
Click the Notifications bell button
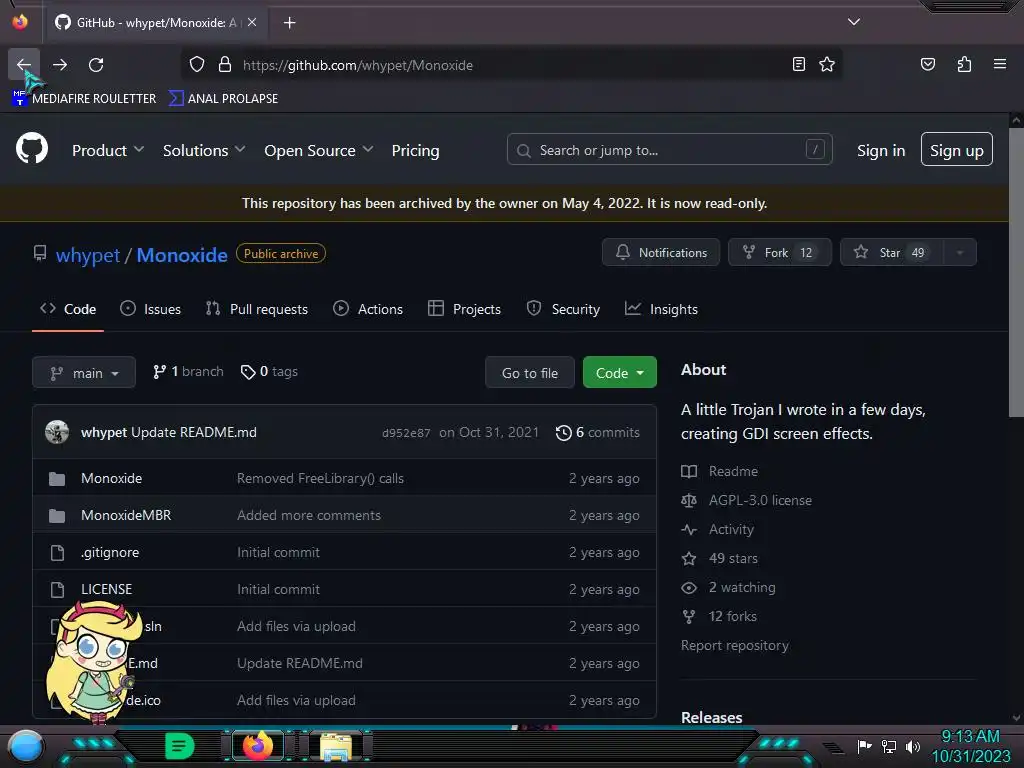pyautogui.click(x=661, y=252)
